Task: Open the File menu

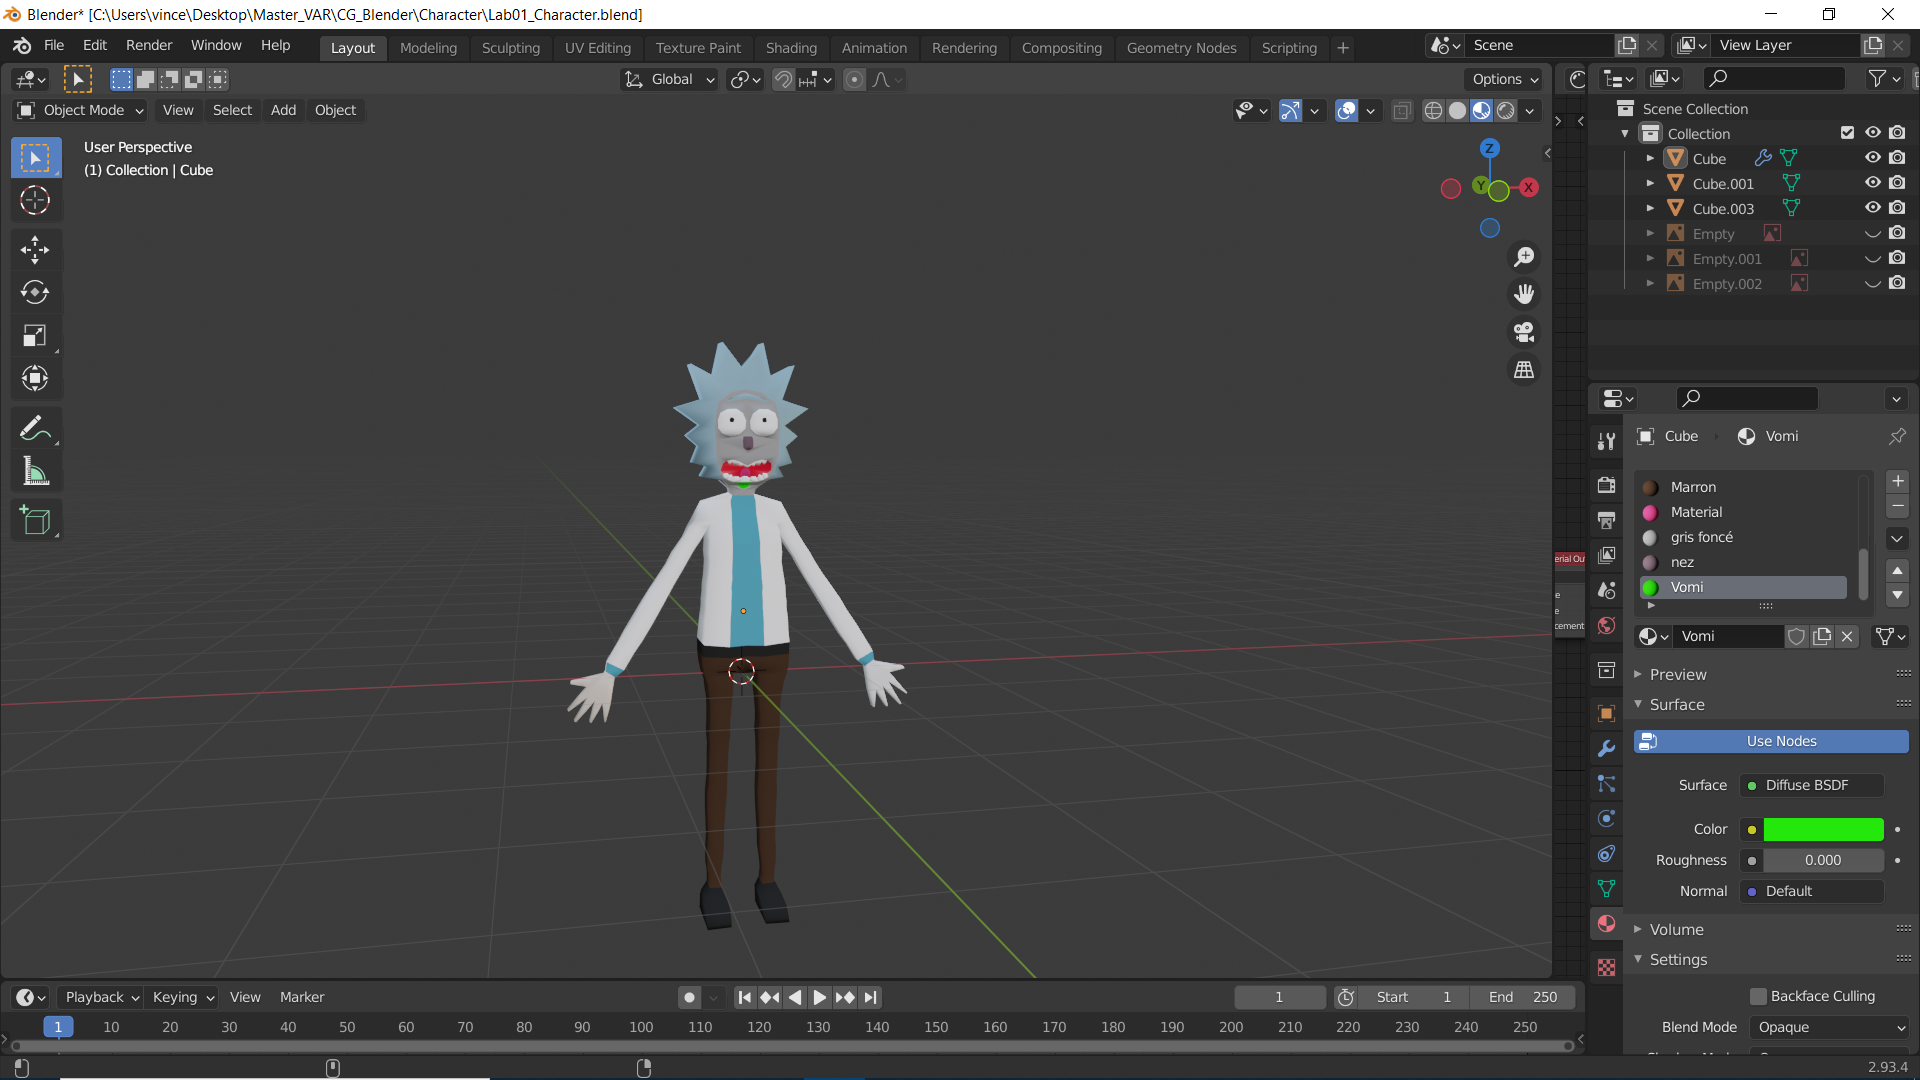Action: click(54, 46)
